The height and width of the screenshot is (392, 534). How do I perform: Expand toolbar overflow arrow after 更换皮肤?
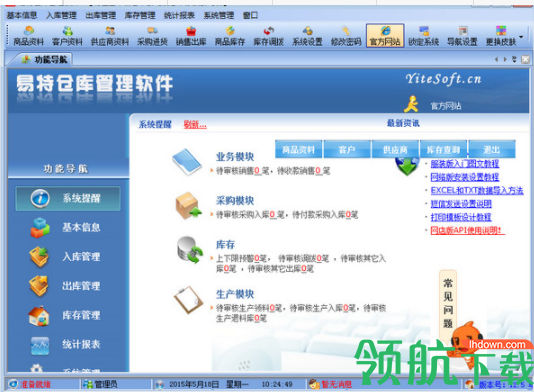pos(521,36)
